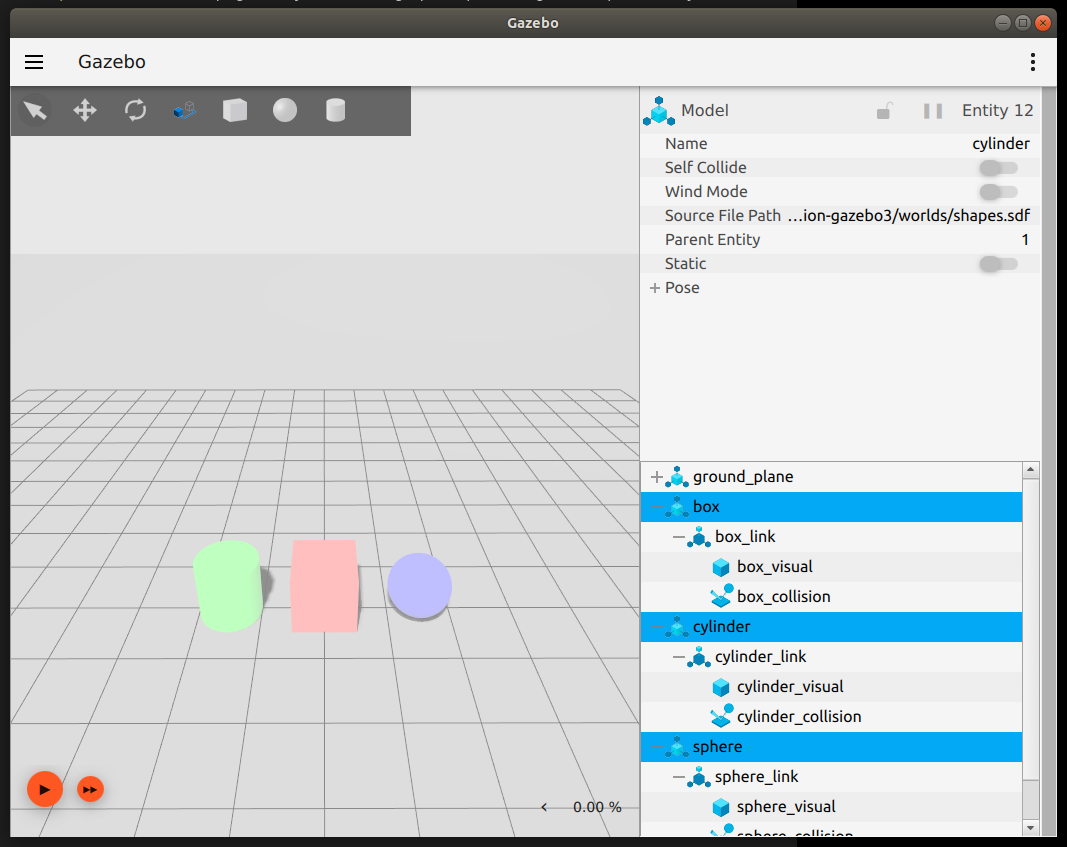Collapse the box_link node
Viewport: 1067px width, 847px height.
pos(678,537)
